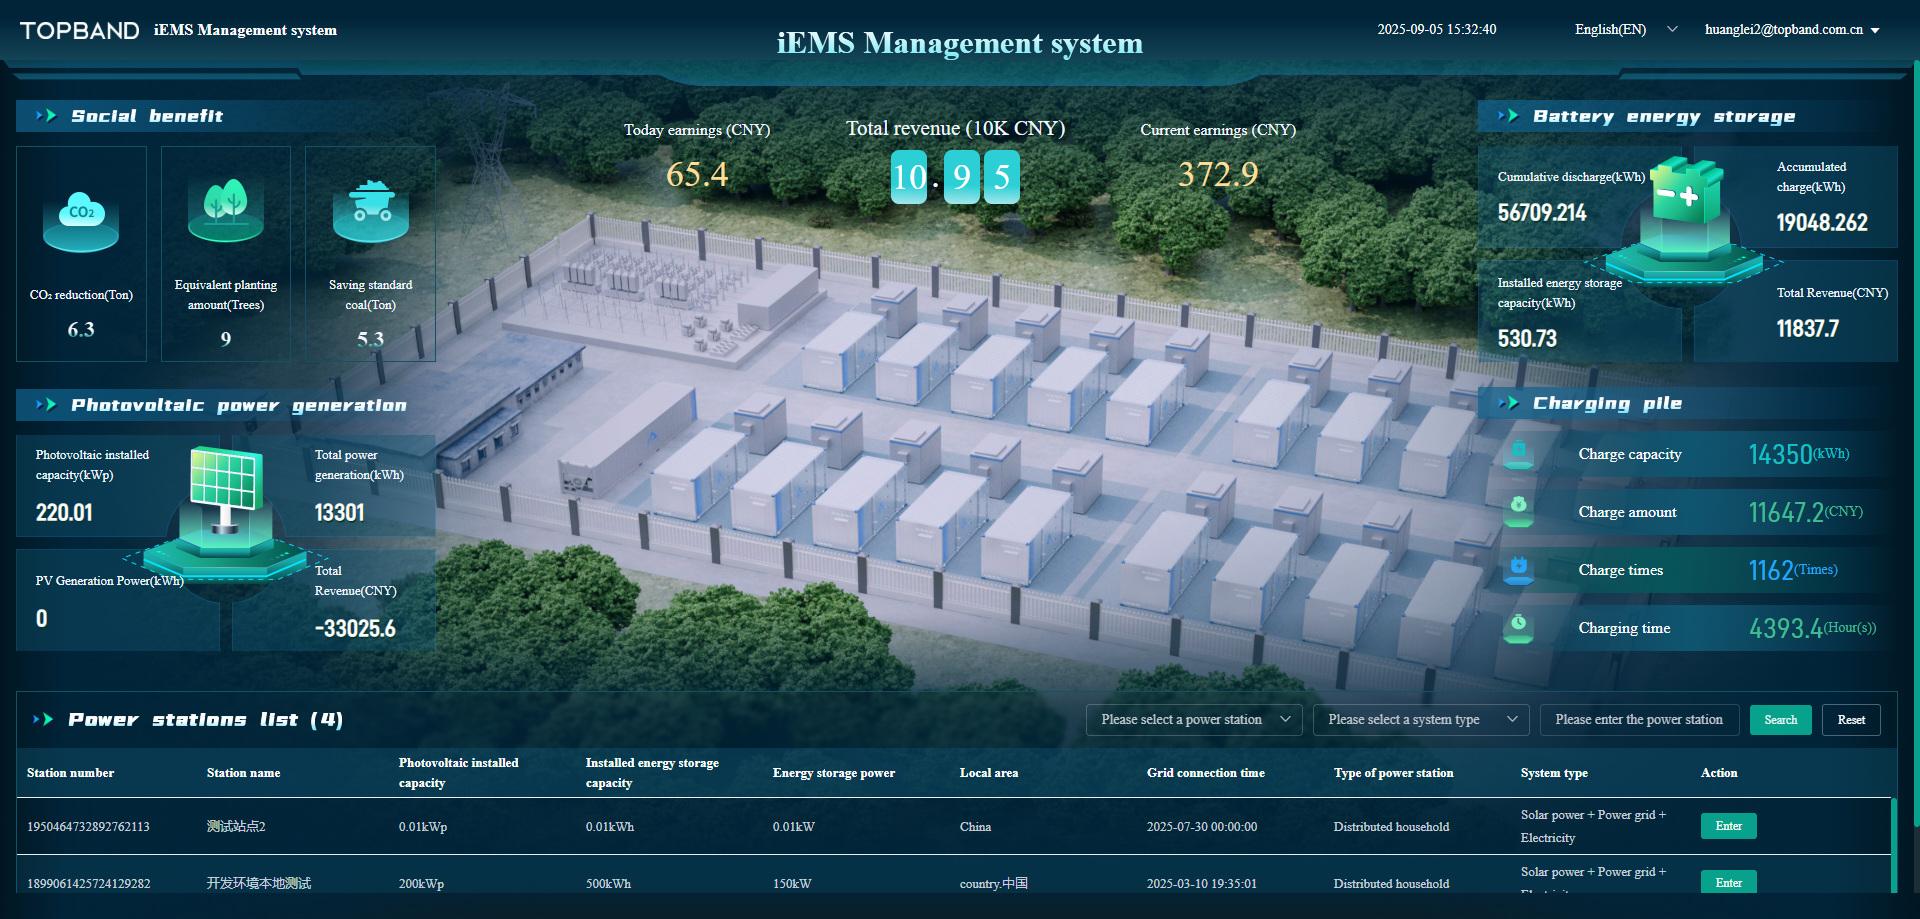Click Today earnings value 65.4
1920x919 pixels.
[x=697, y=174]
